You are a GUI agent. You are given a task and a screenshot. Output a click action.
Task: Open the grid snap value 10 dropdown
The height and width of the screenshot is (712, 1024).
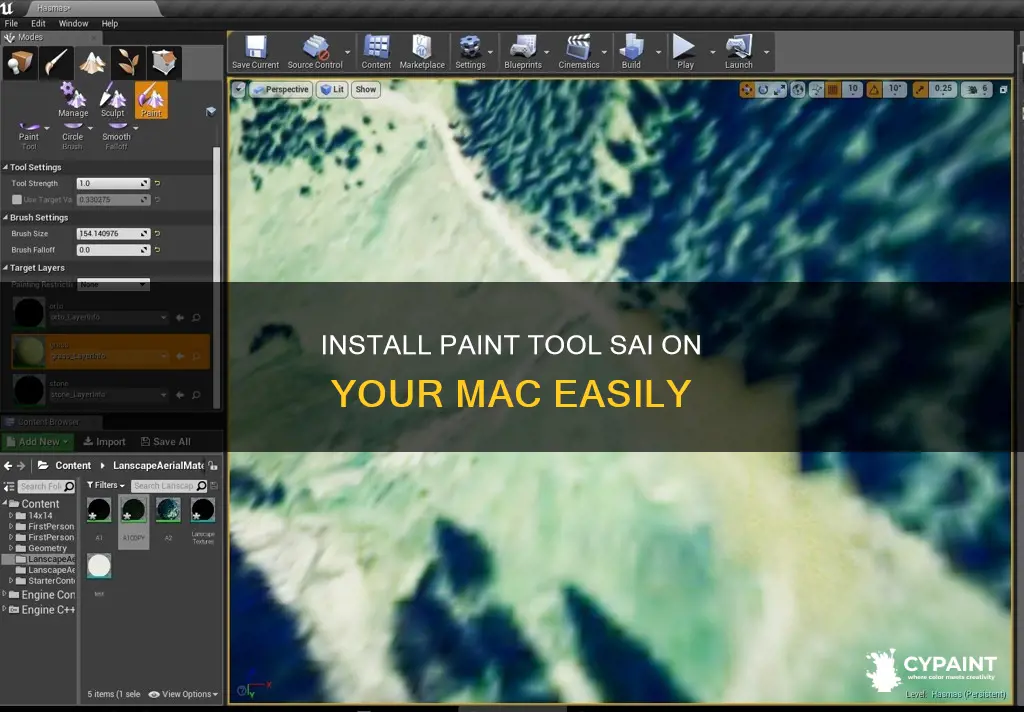tap(852, 90)
